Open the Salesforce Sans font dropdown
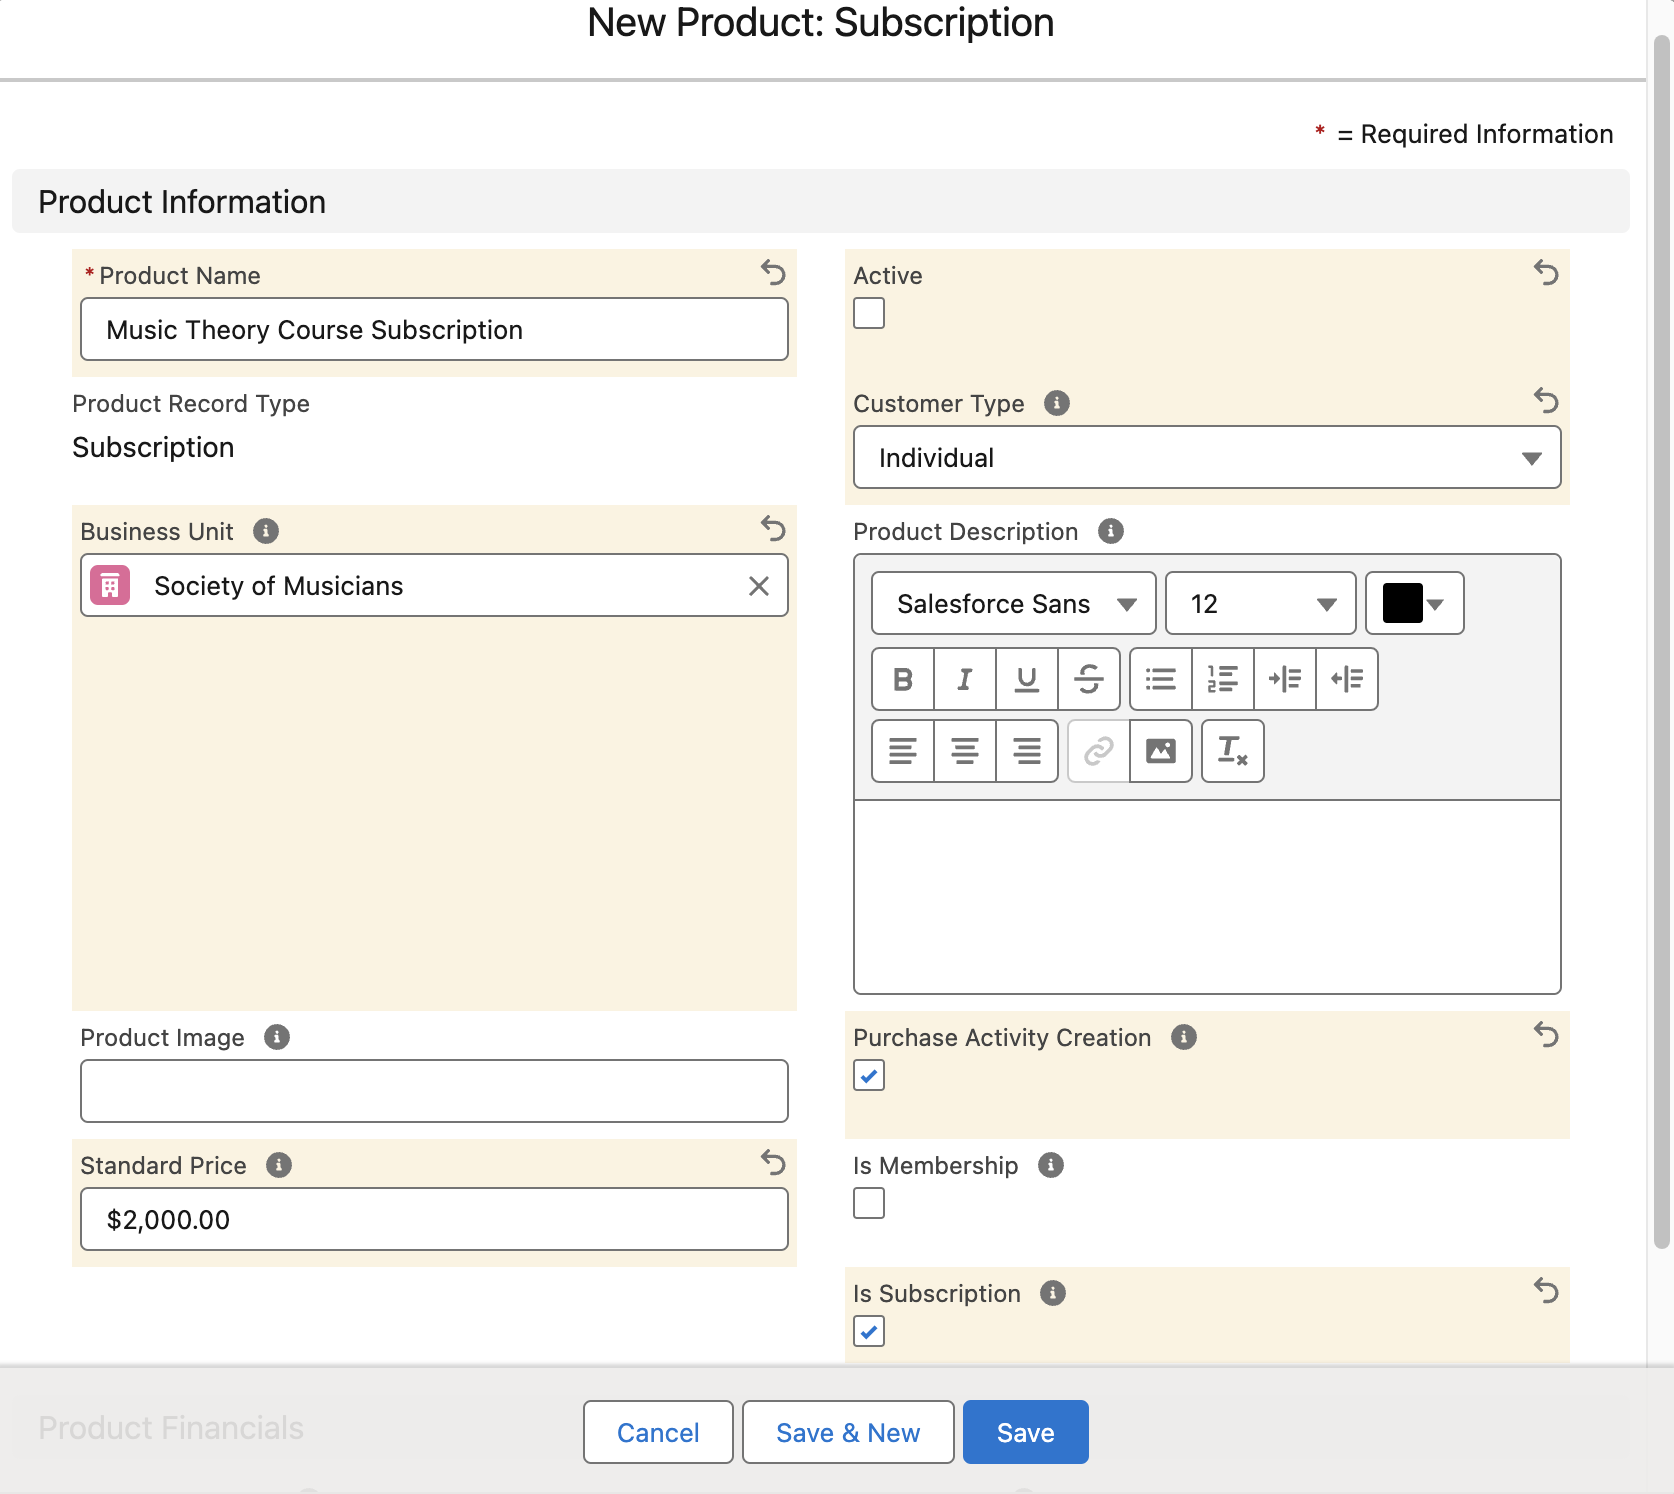Image resolution: width=1674 pixels, height=1494 pixels. point(1014,603)
